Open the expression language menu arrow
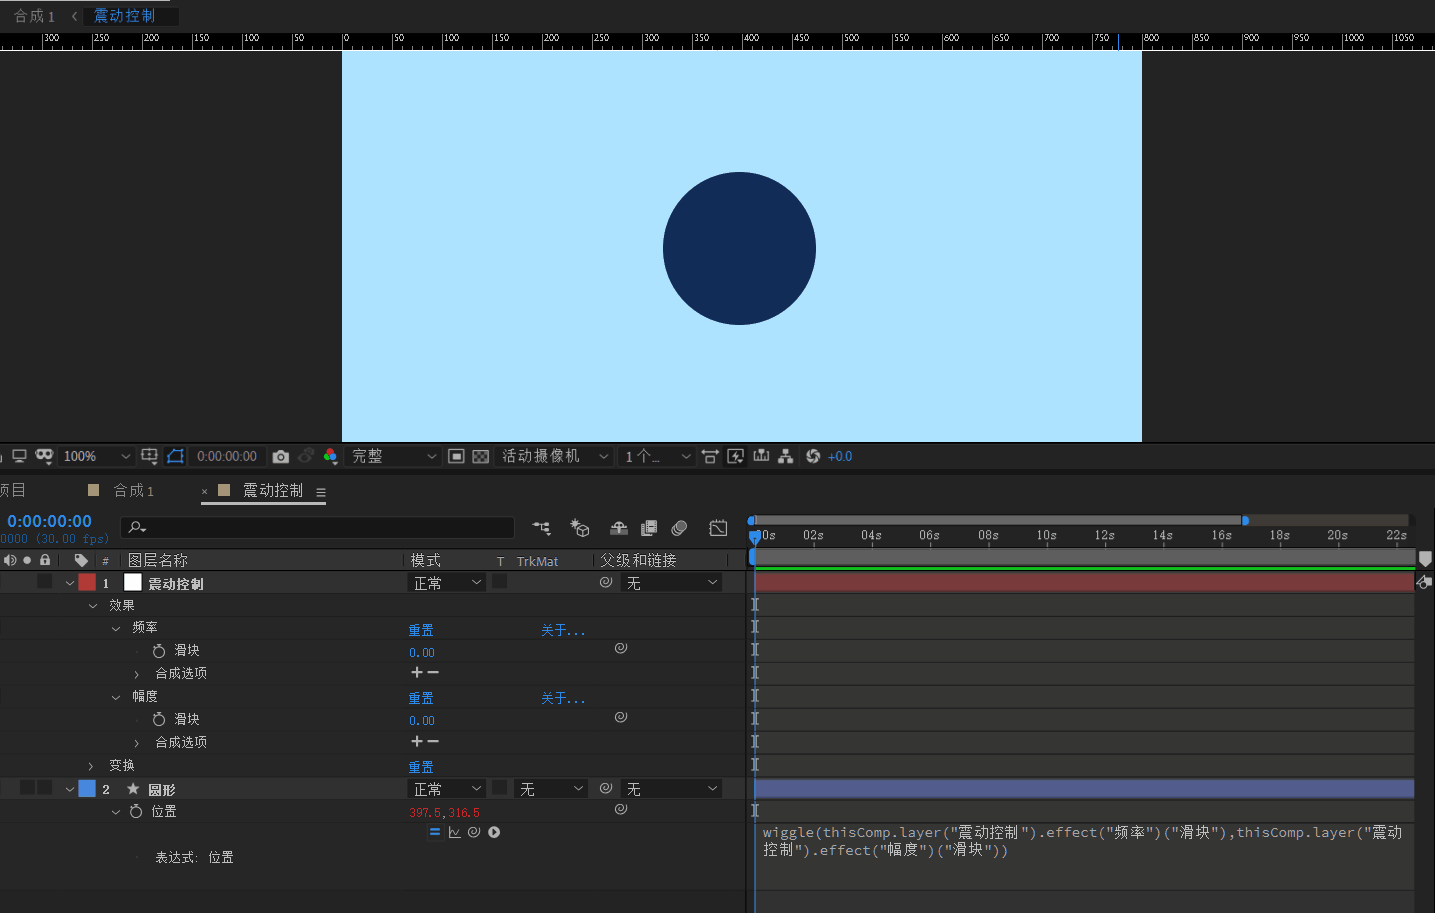This screenshot has height=913, width=1435. [x=494, y=832]
